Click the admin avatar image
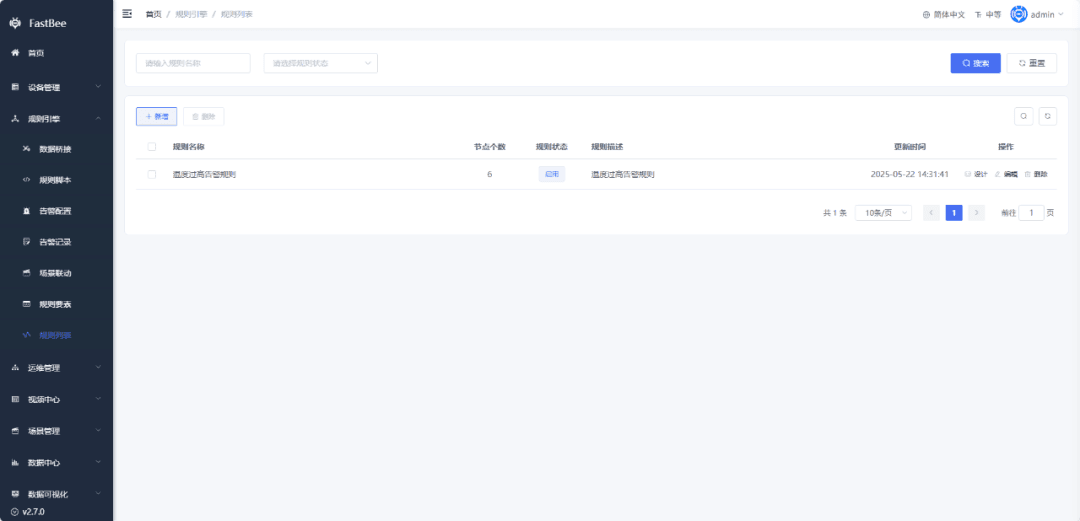The image size is (1080, 521). point(1019,14)
